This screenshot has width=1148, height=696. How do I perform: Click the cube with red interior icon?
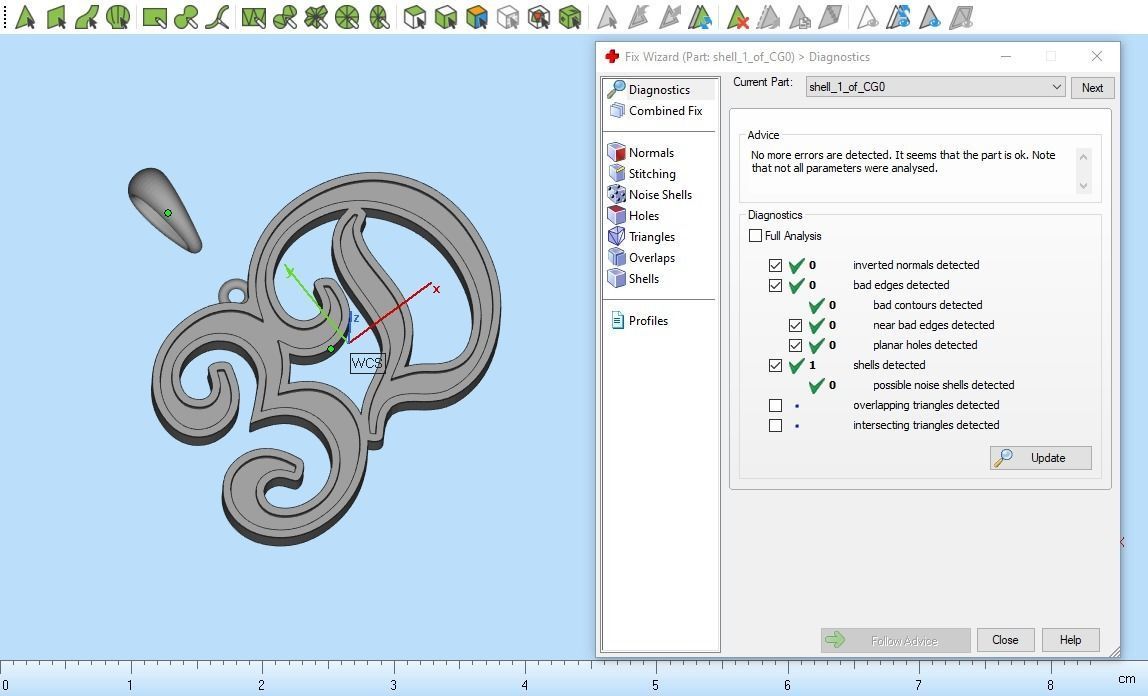pos(539,17)
